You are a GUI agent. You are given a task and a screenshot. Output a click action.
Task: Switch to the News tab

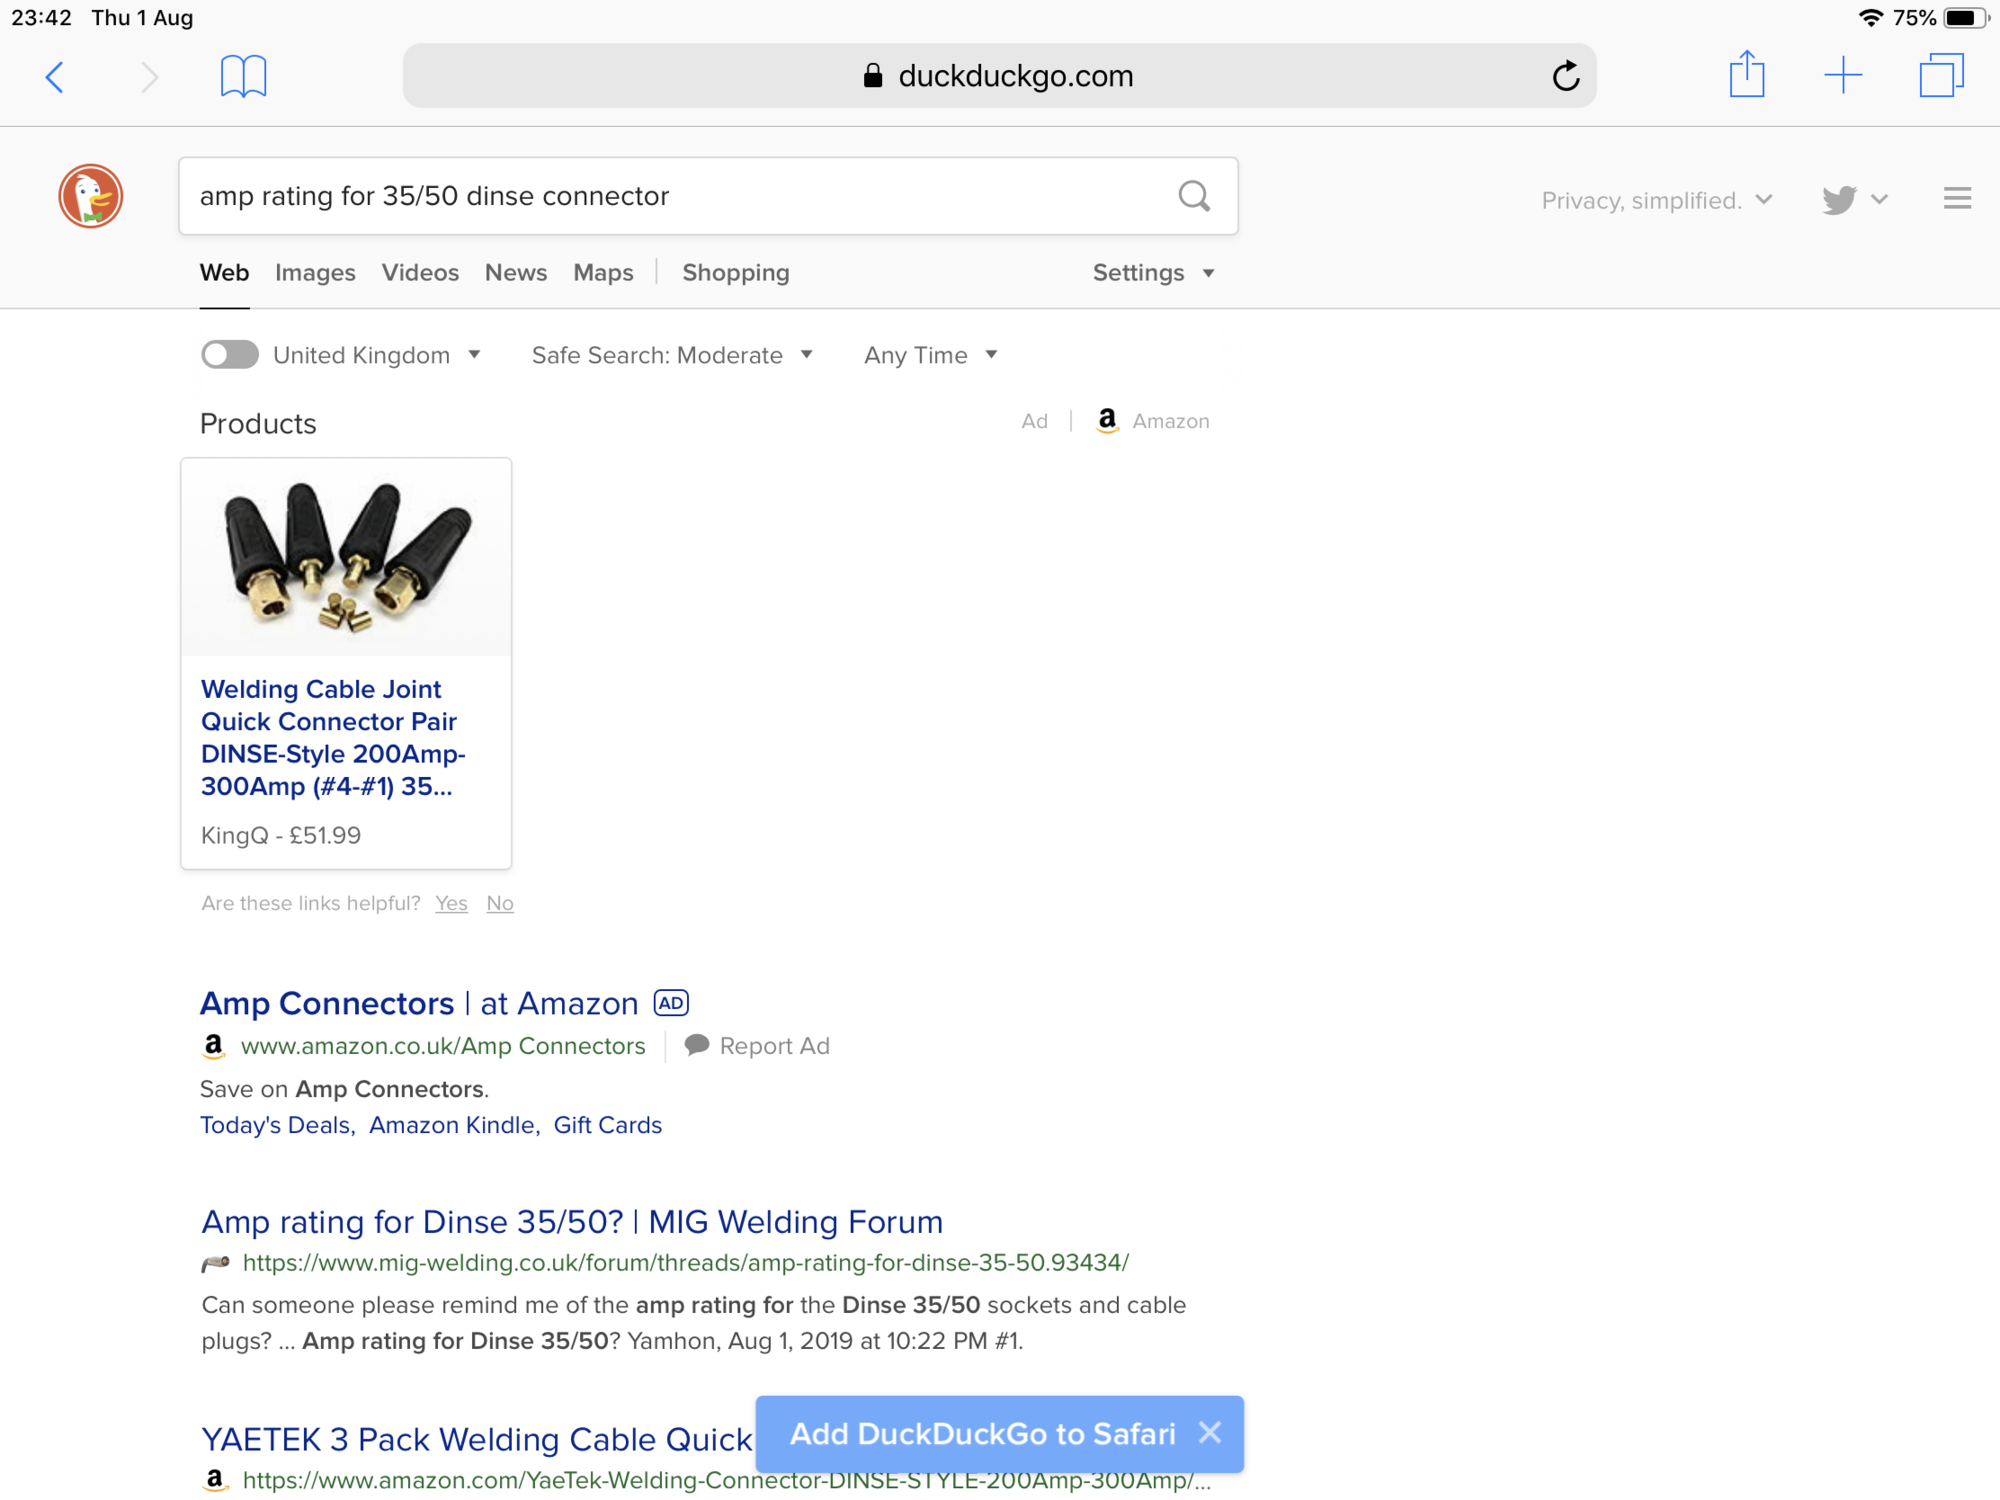pos(516,273)
